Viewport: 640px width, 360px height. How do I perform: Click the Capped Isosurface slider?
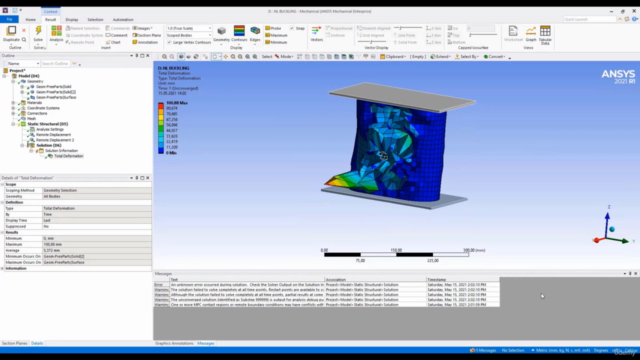[x=483, y=35]
